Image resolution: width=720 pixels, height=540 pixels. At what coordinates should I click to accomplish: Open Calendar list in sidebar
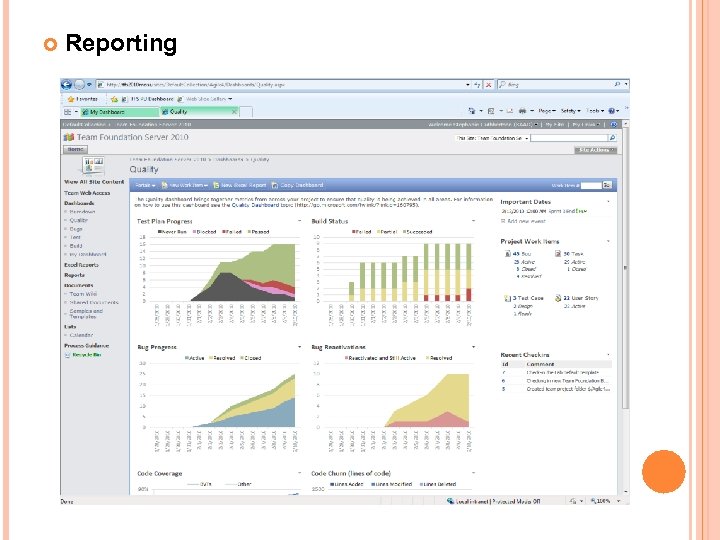(81, 335)
